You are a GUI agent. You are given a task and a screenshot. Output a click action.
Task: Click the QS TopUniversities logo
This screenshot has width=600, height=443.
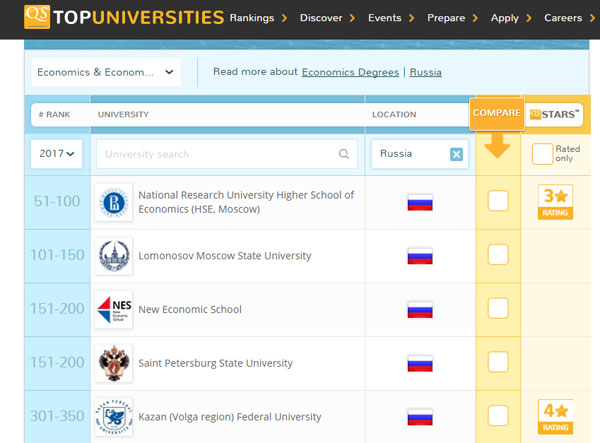[x=124, y=17]
